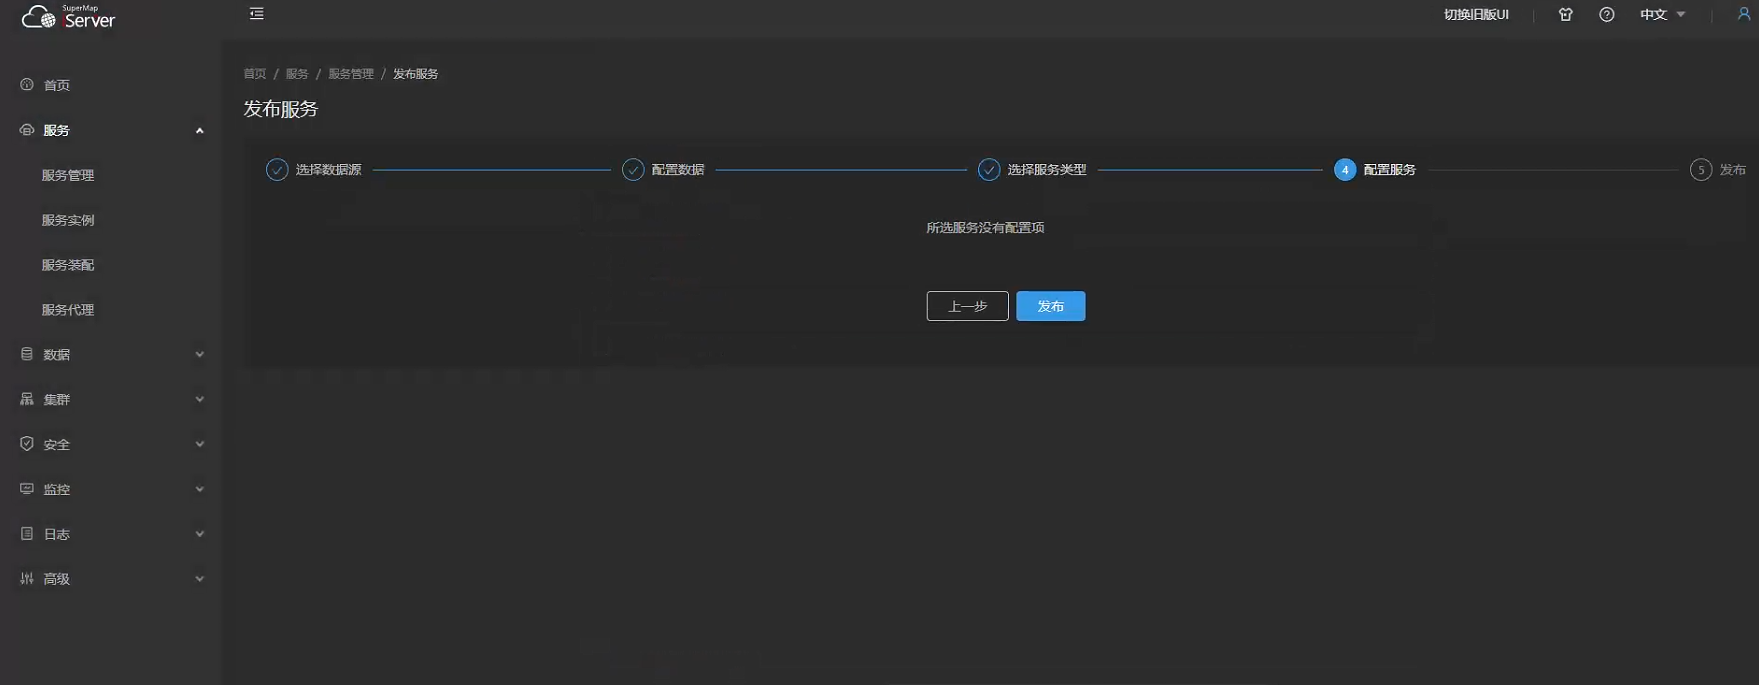Viewport: 1759px width, 685px height.
Task: Switch to old UI via 切换旧版UI
Action: click(x=1475, y=15)
